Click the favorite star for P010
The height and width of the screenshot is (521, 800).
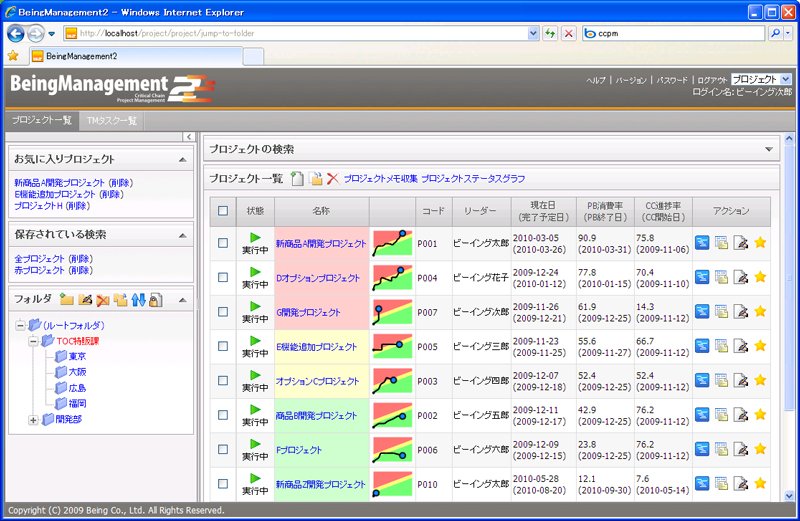pyautogui.click(x=760, y=483)
